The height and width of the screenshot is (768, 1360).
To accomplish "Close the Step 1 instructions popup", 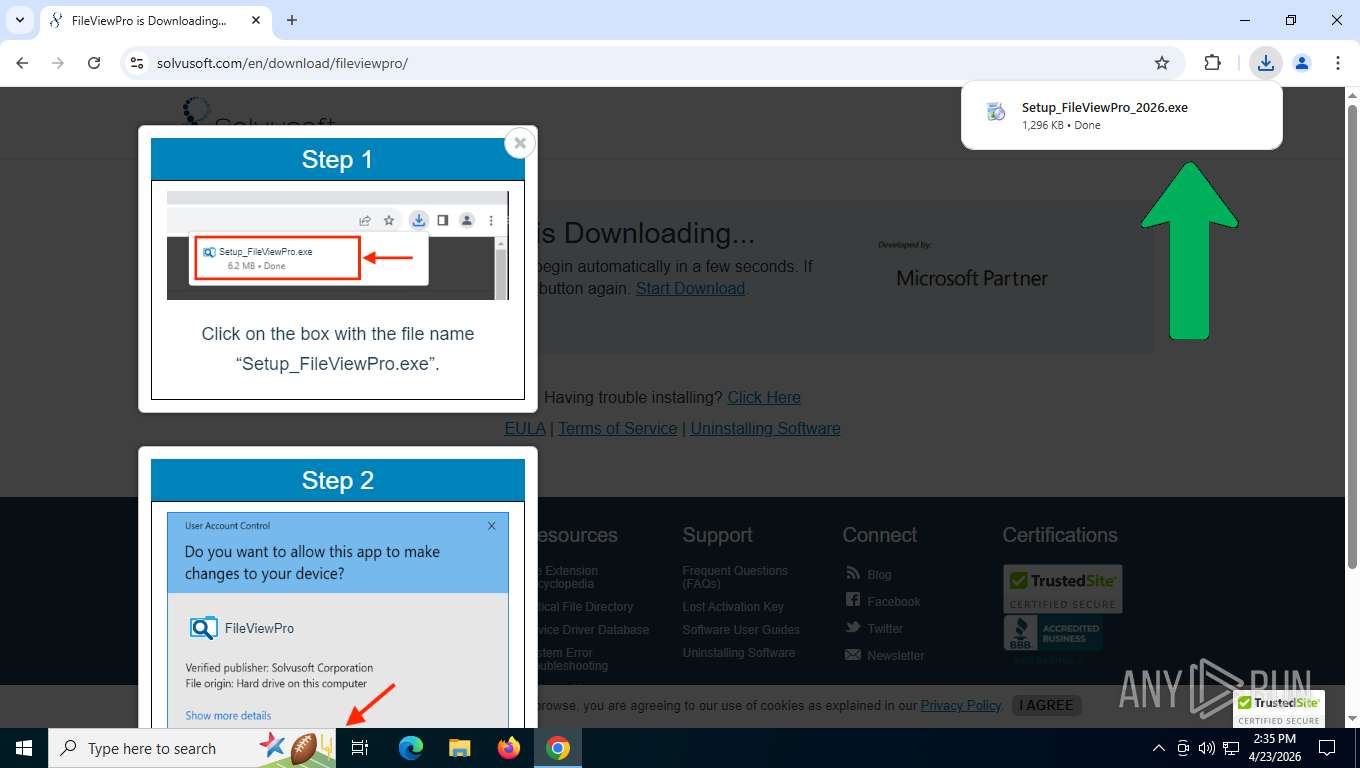I will pos(520,143).
